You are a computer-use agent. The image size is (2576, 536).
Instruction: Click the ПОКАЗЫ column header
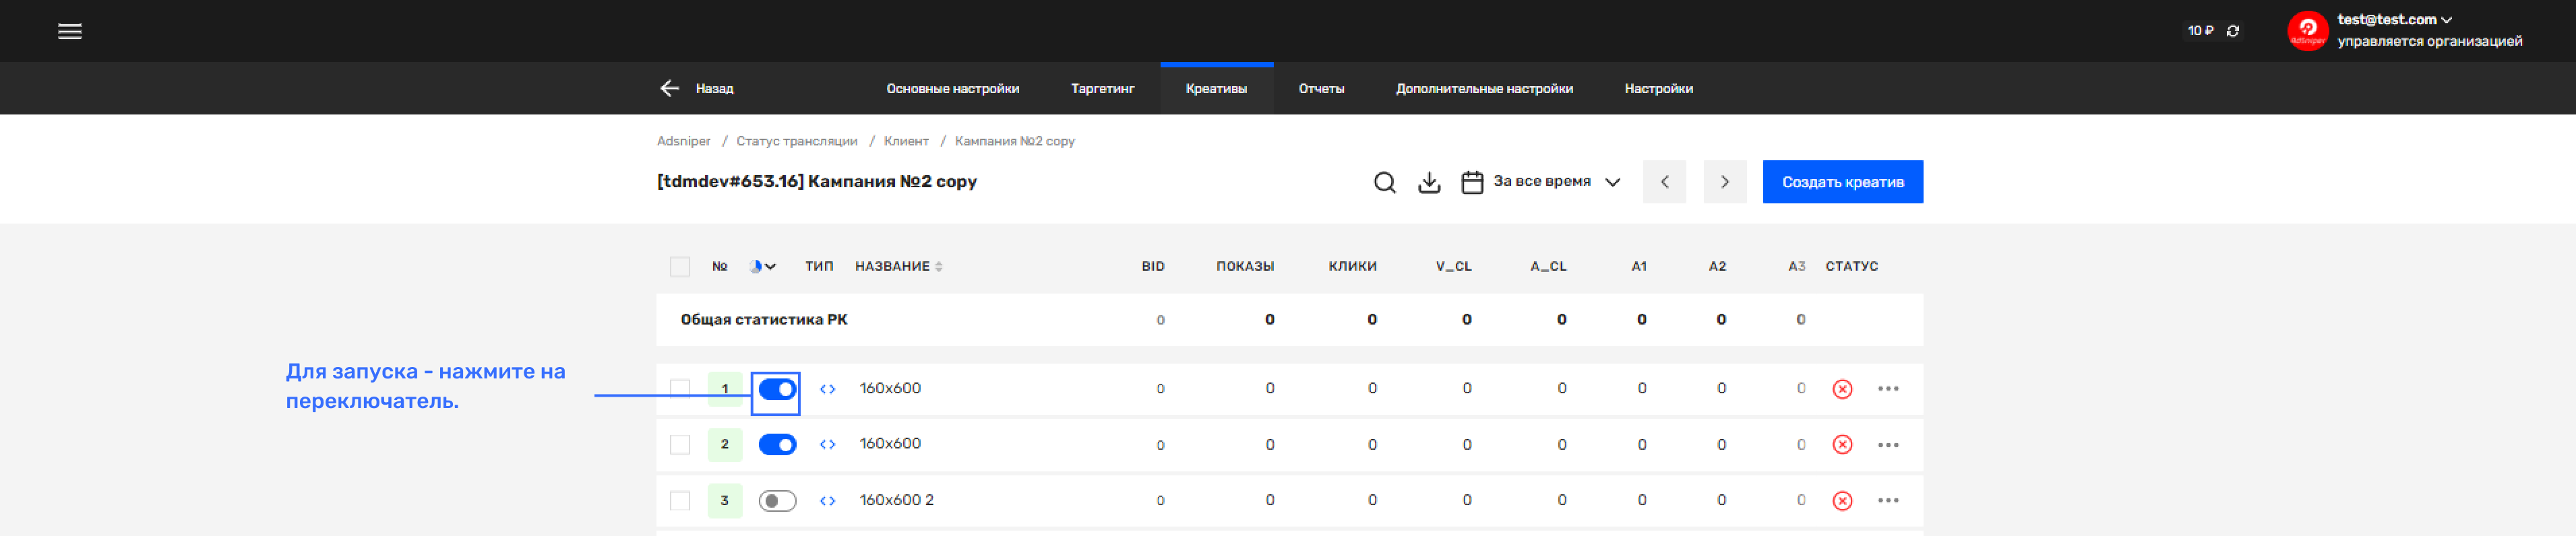[x=1245, y=267]
